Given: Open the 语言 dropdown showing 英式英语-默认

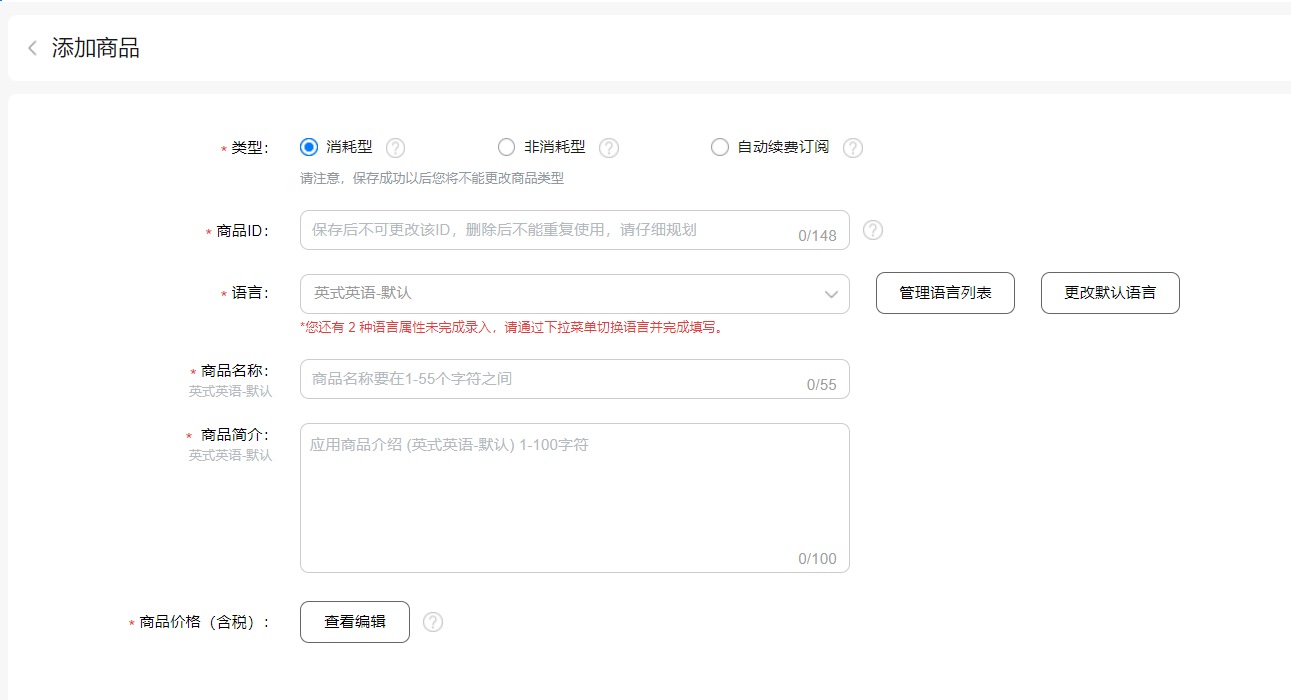Looking at the screenshot, I should [x=560, y=294].
